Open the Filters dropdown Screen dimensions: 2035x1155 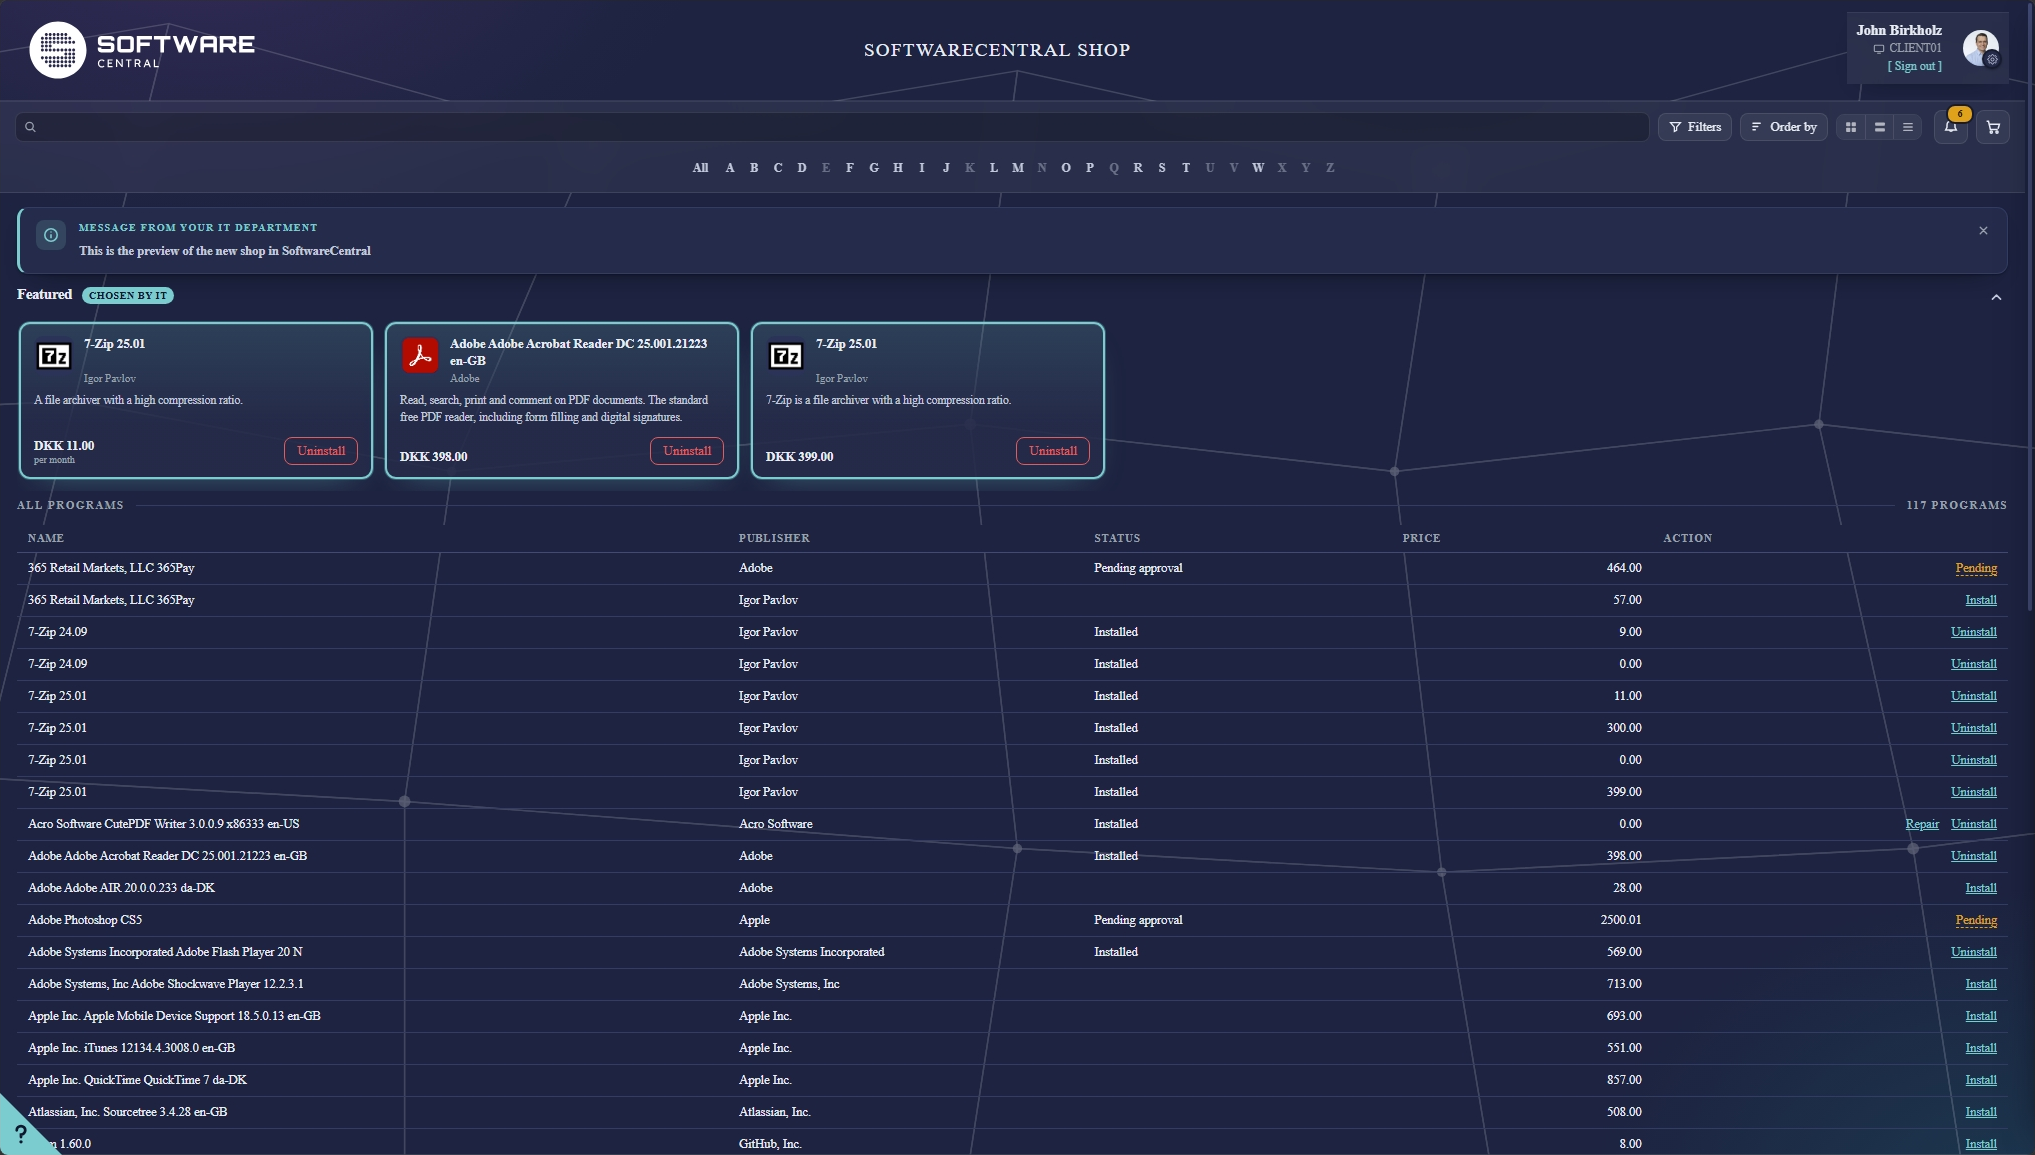tap(1695, 127)
